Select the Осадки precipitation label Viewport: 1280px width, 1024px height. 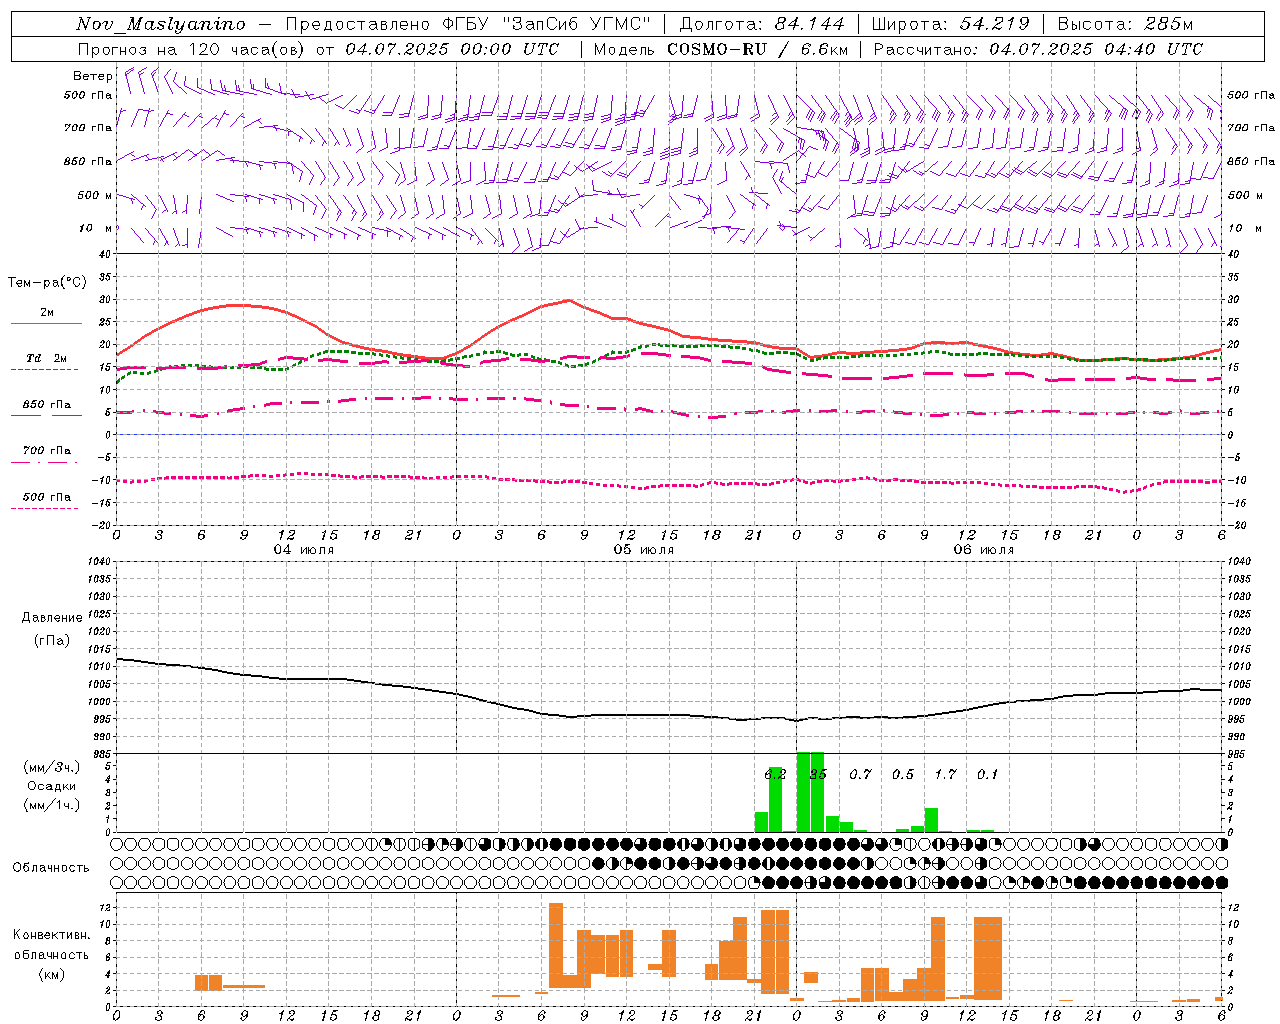coord(52,786)
